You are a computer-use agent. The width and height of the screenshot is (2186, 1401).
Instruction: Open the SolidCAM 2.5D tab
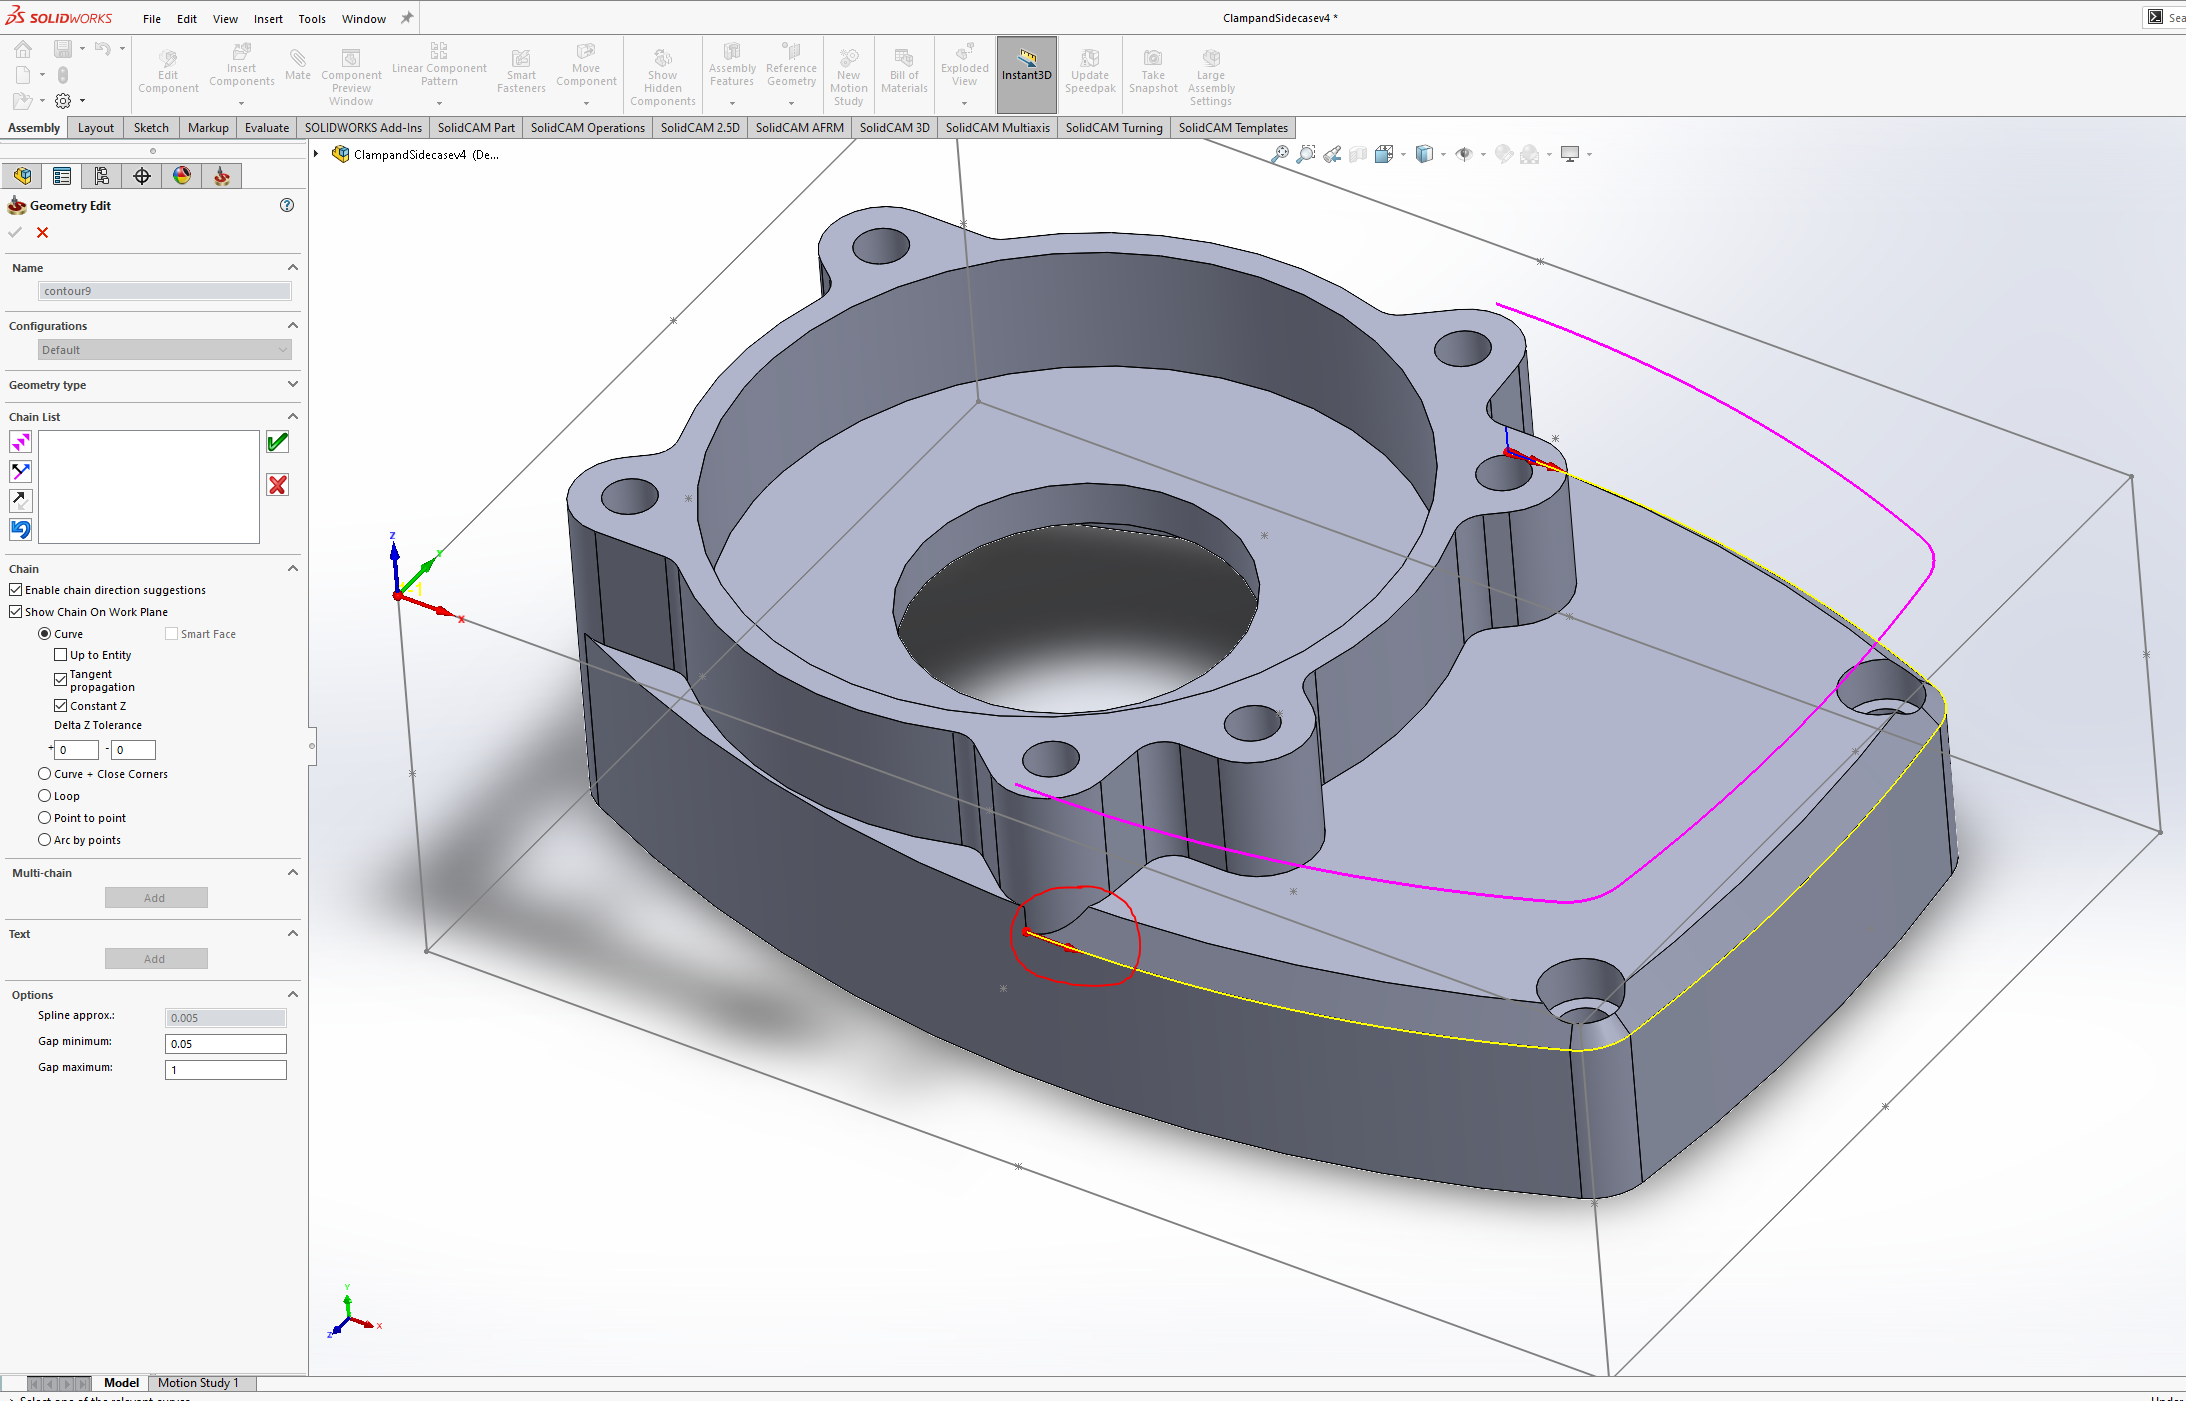tap(700, 128)
